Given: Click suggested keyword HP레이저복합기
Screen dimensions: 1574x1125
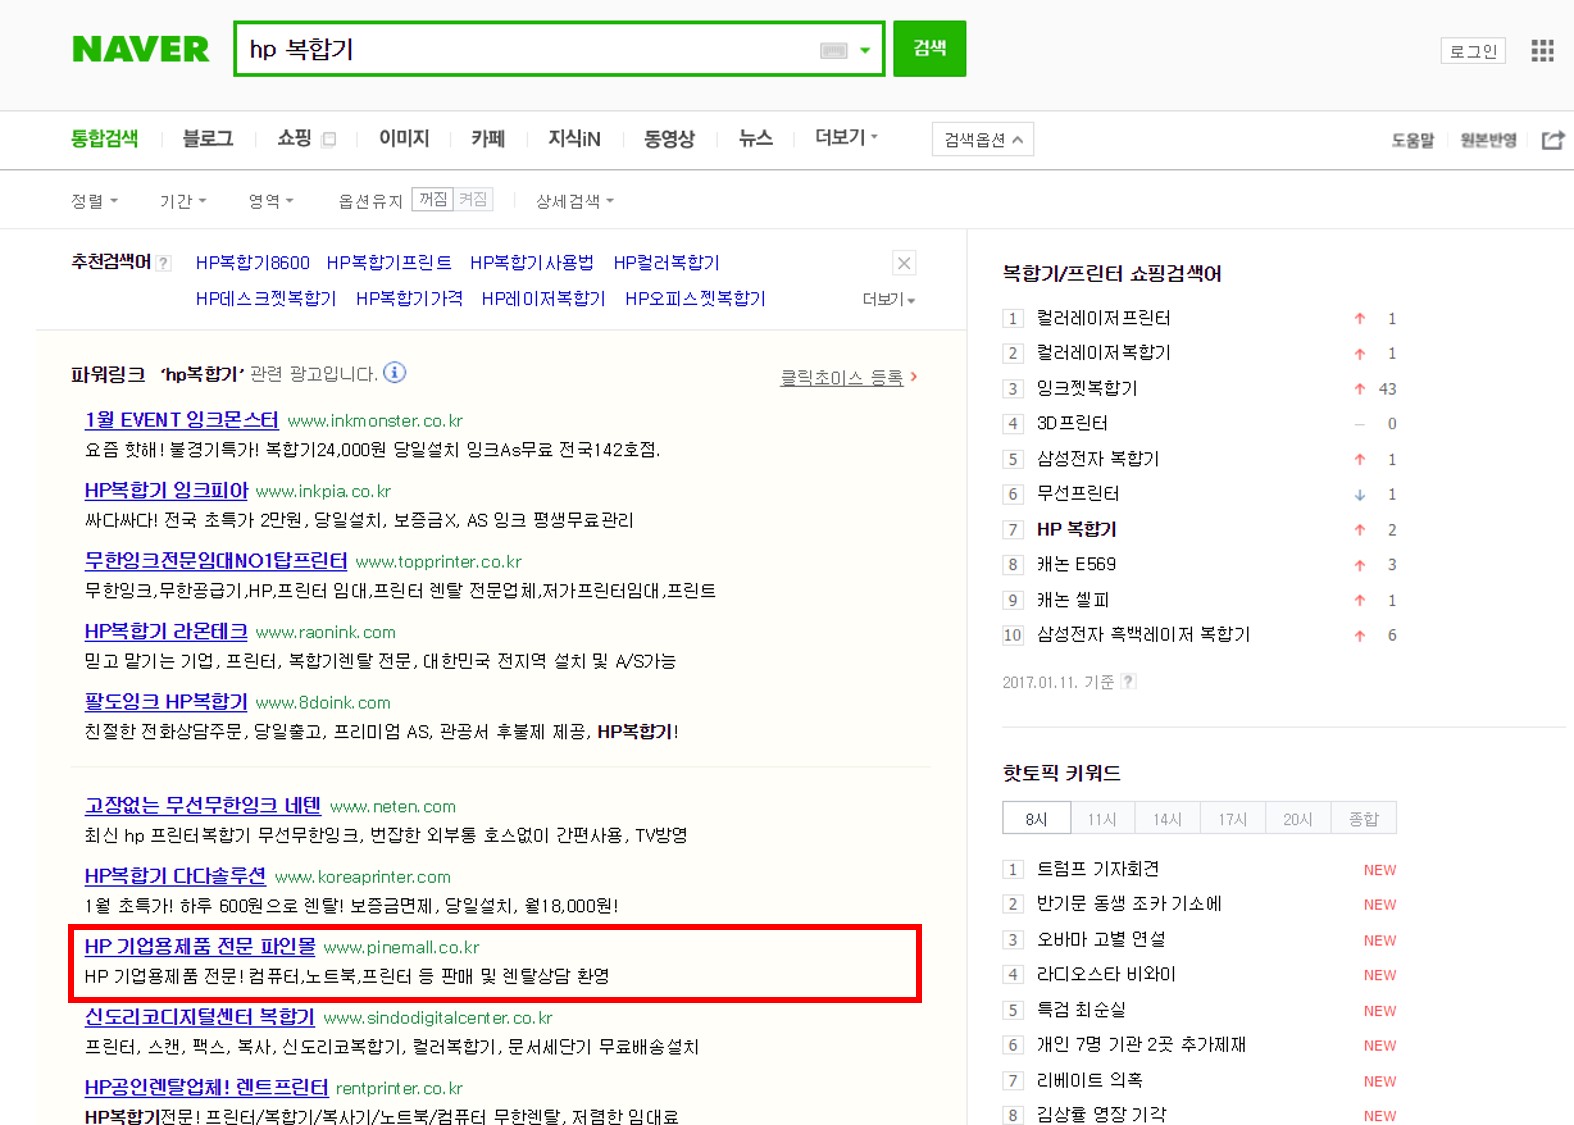Looking at the screenshot, I should point(544,299).
